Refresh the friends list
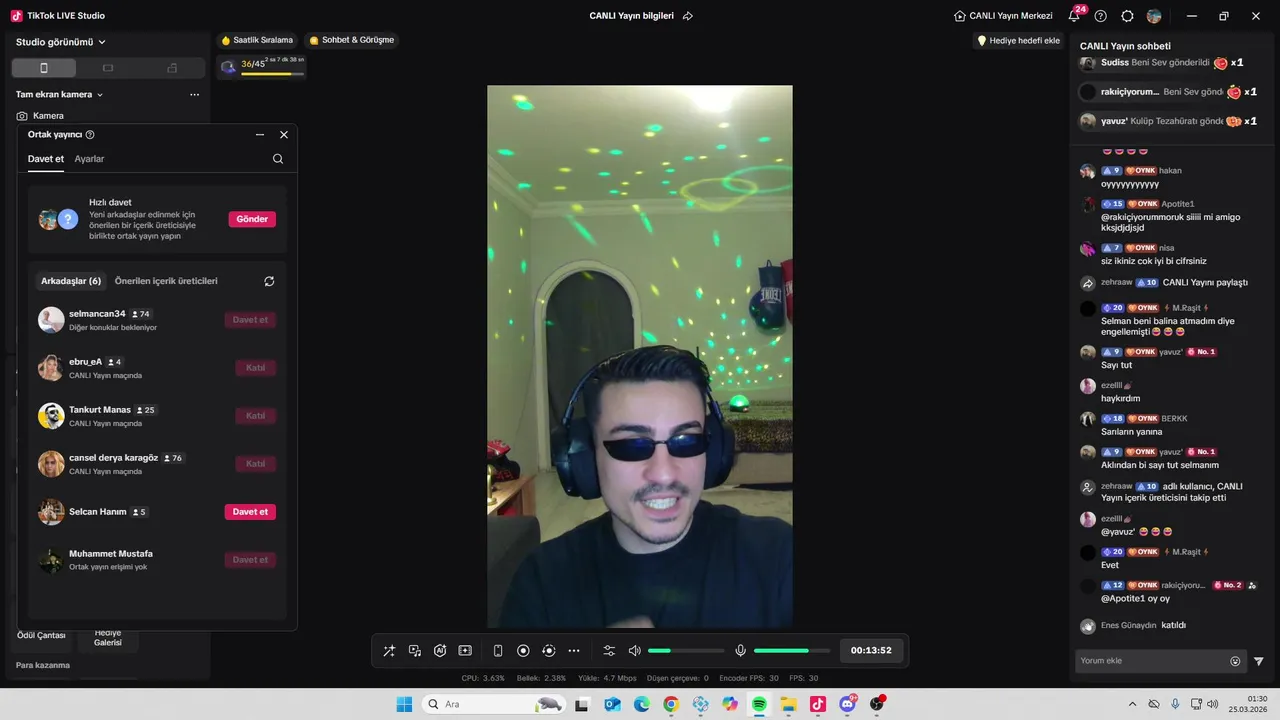The height and width of the screenshot is (720, 1280). tap(269, 281)
